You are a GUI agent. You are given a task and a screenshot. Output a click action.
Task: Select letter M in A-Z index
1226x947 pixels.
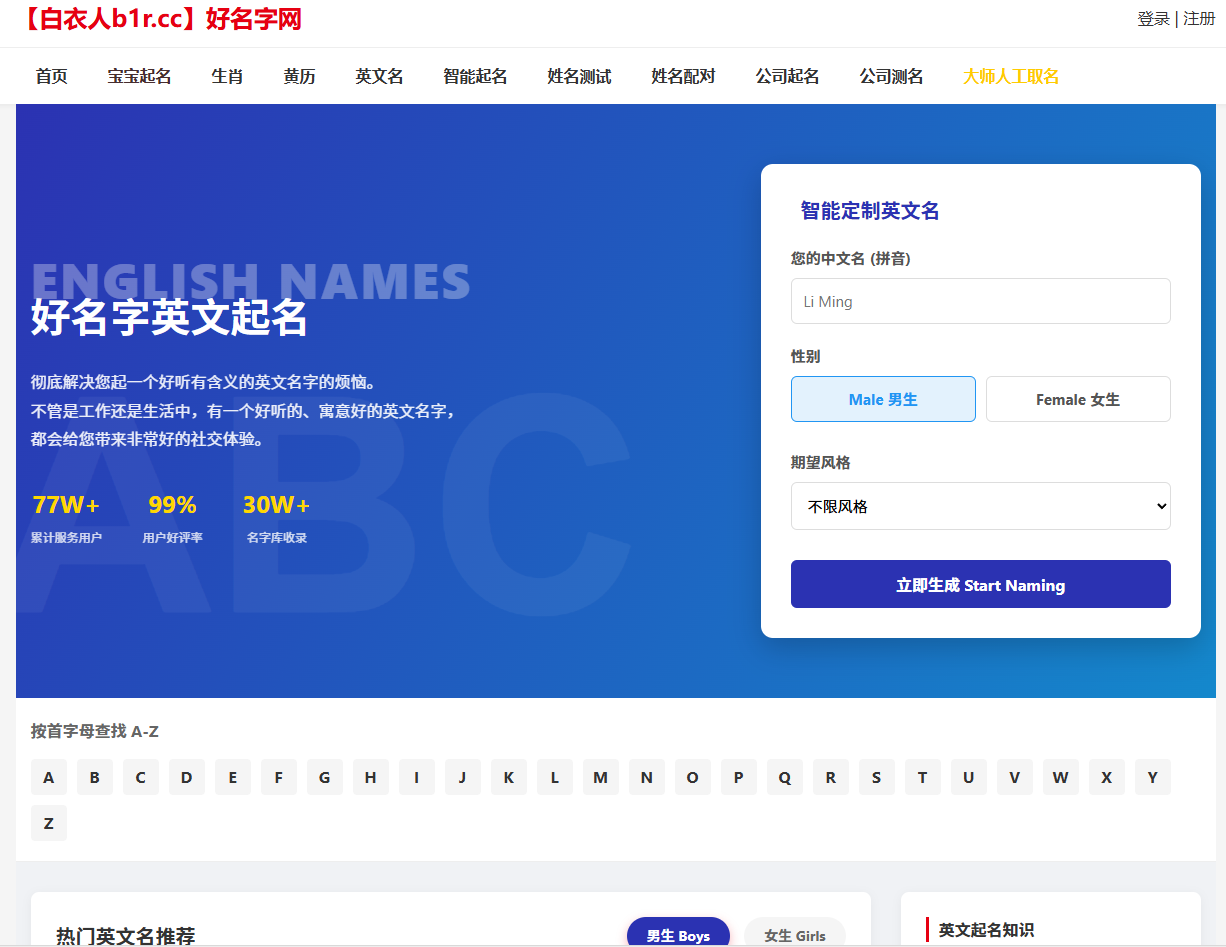coord(600,777)
